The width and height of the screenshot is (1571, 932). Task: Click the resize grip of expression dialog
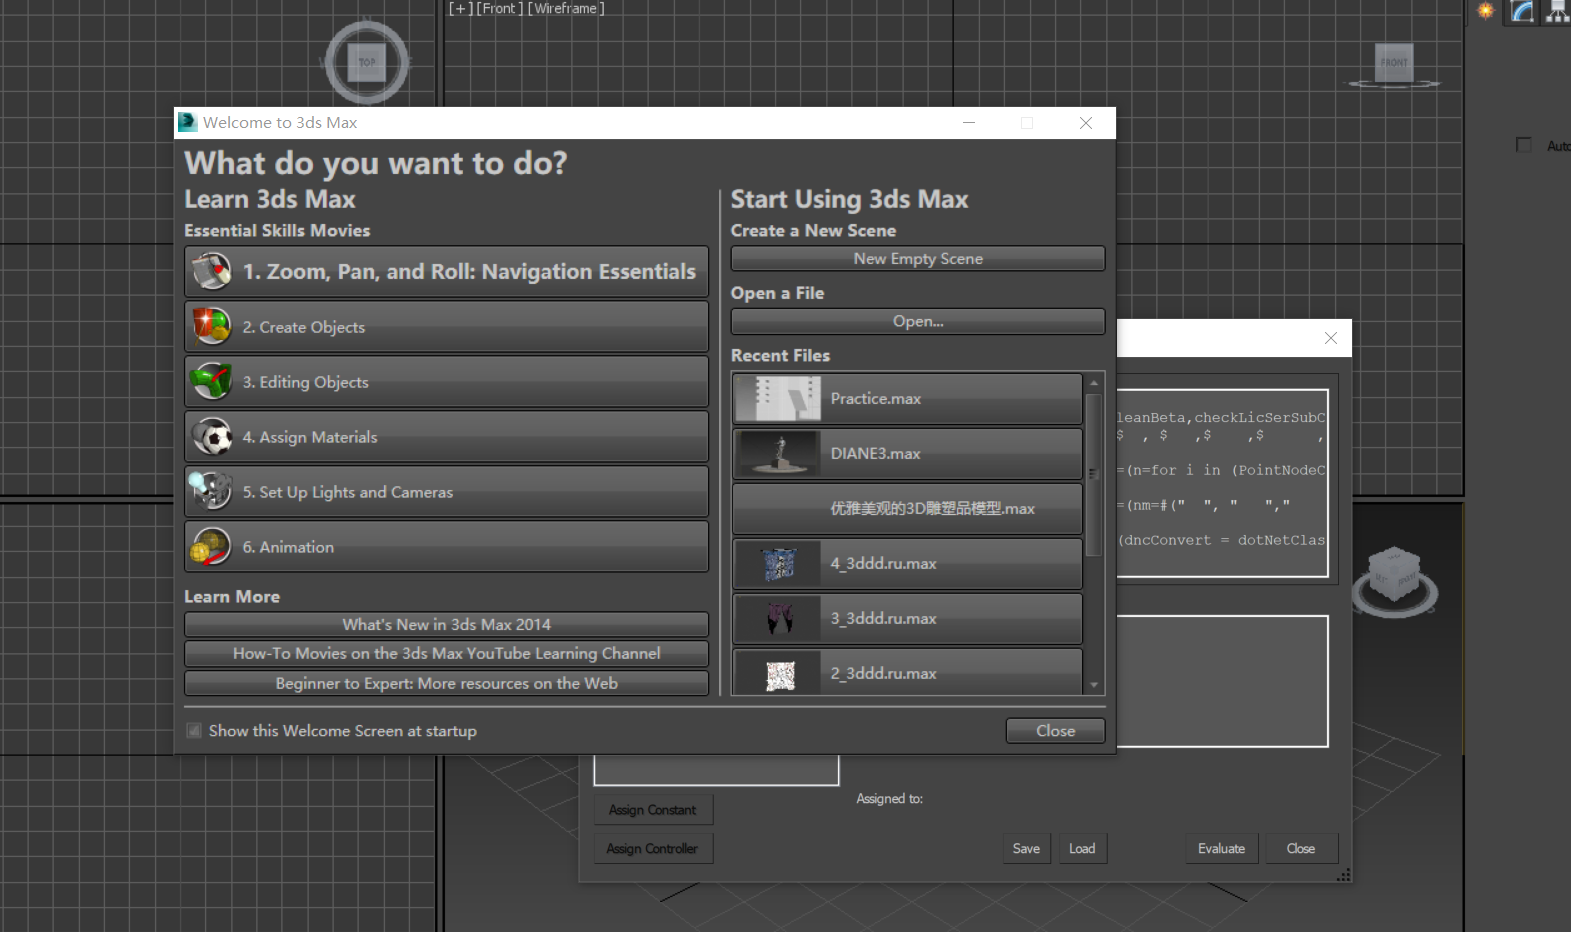[1344, 874]
